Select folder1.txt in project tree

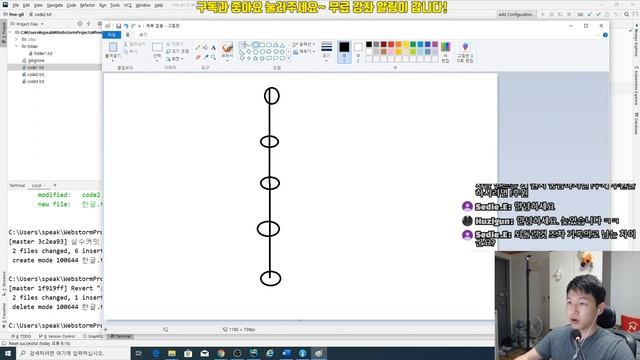[40, 53]
